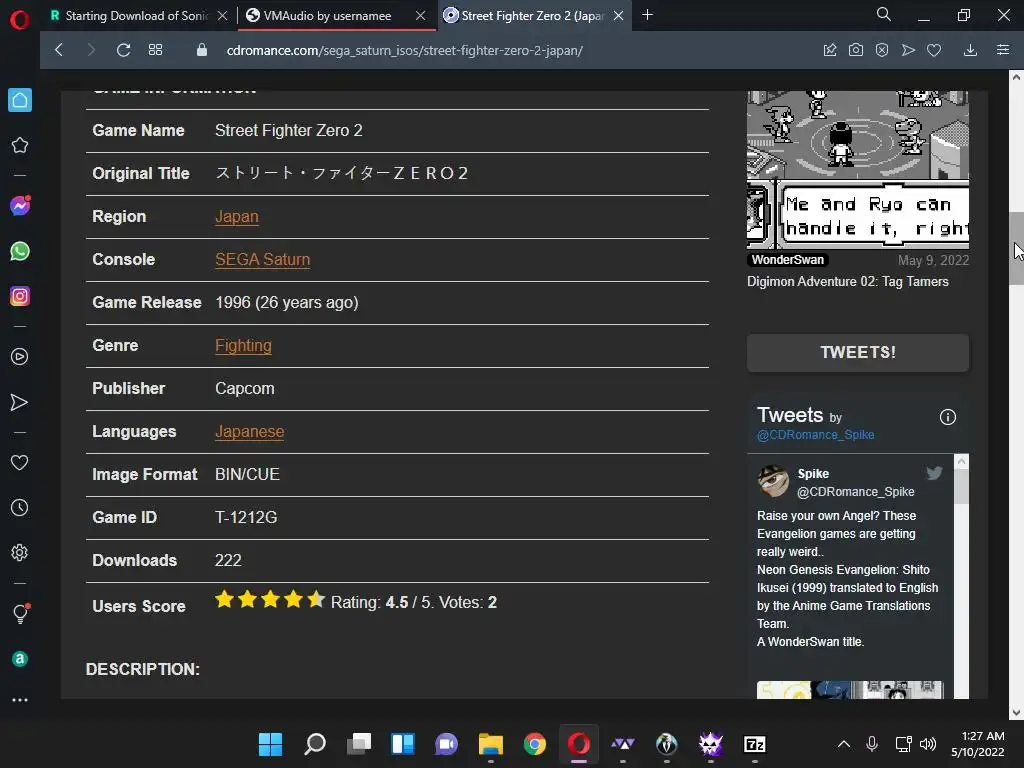Open bookmarks star in sidebar
Screen dimensions: 1024x768
(20, 145)
